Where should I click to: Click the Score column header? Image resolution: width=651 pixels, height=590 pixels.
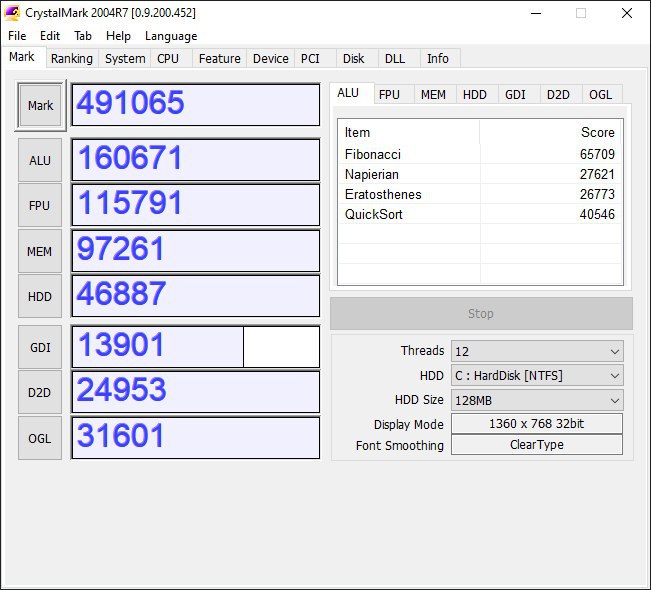pos(551,132)
